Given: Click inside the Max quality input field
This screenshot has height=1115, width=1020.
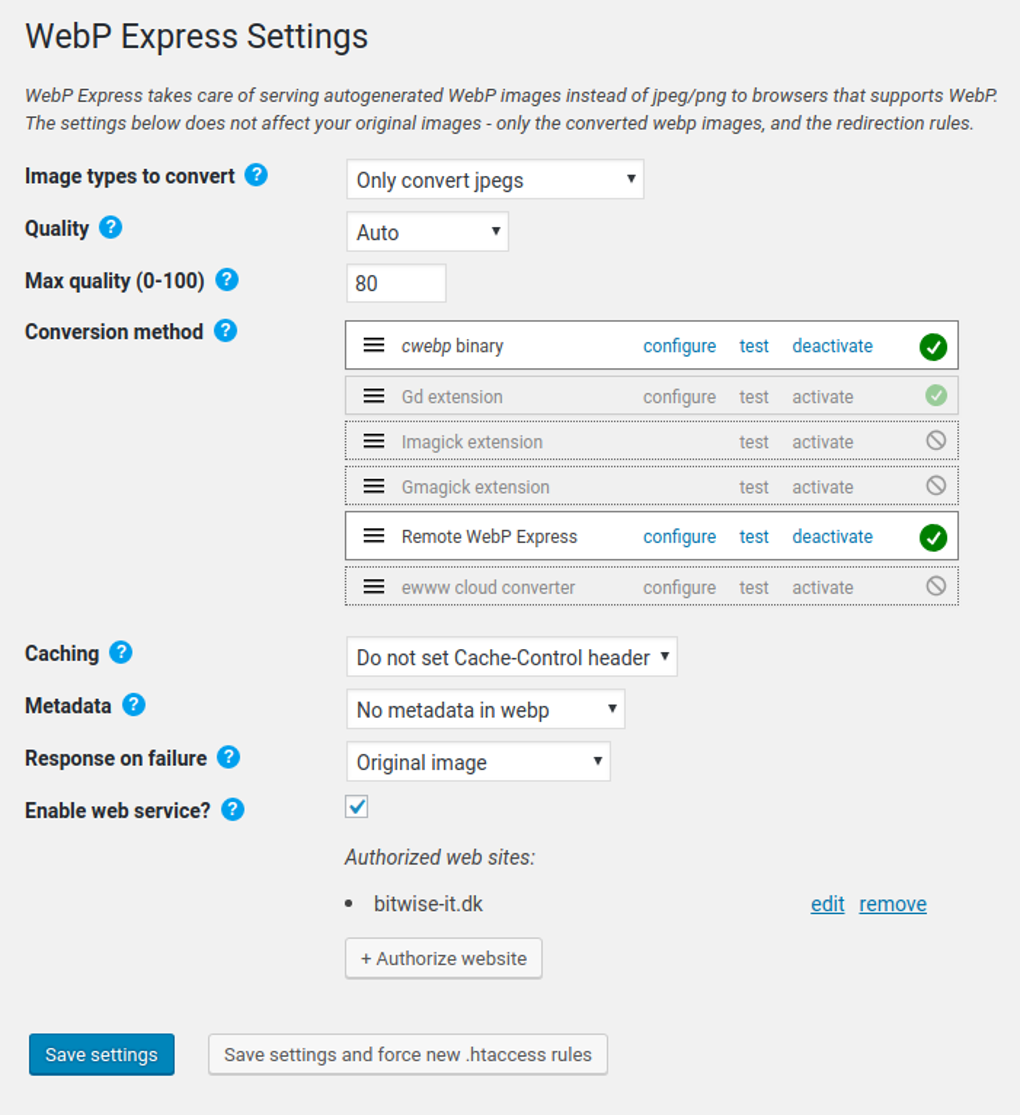Looking at the screenshot, I should [395, 283].
